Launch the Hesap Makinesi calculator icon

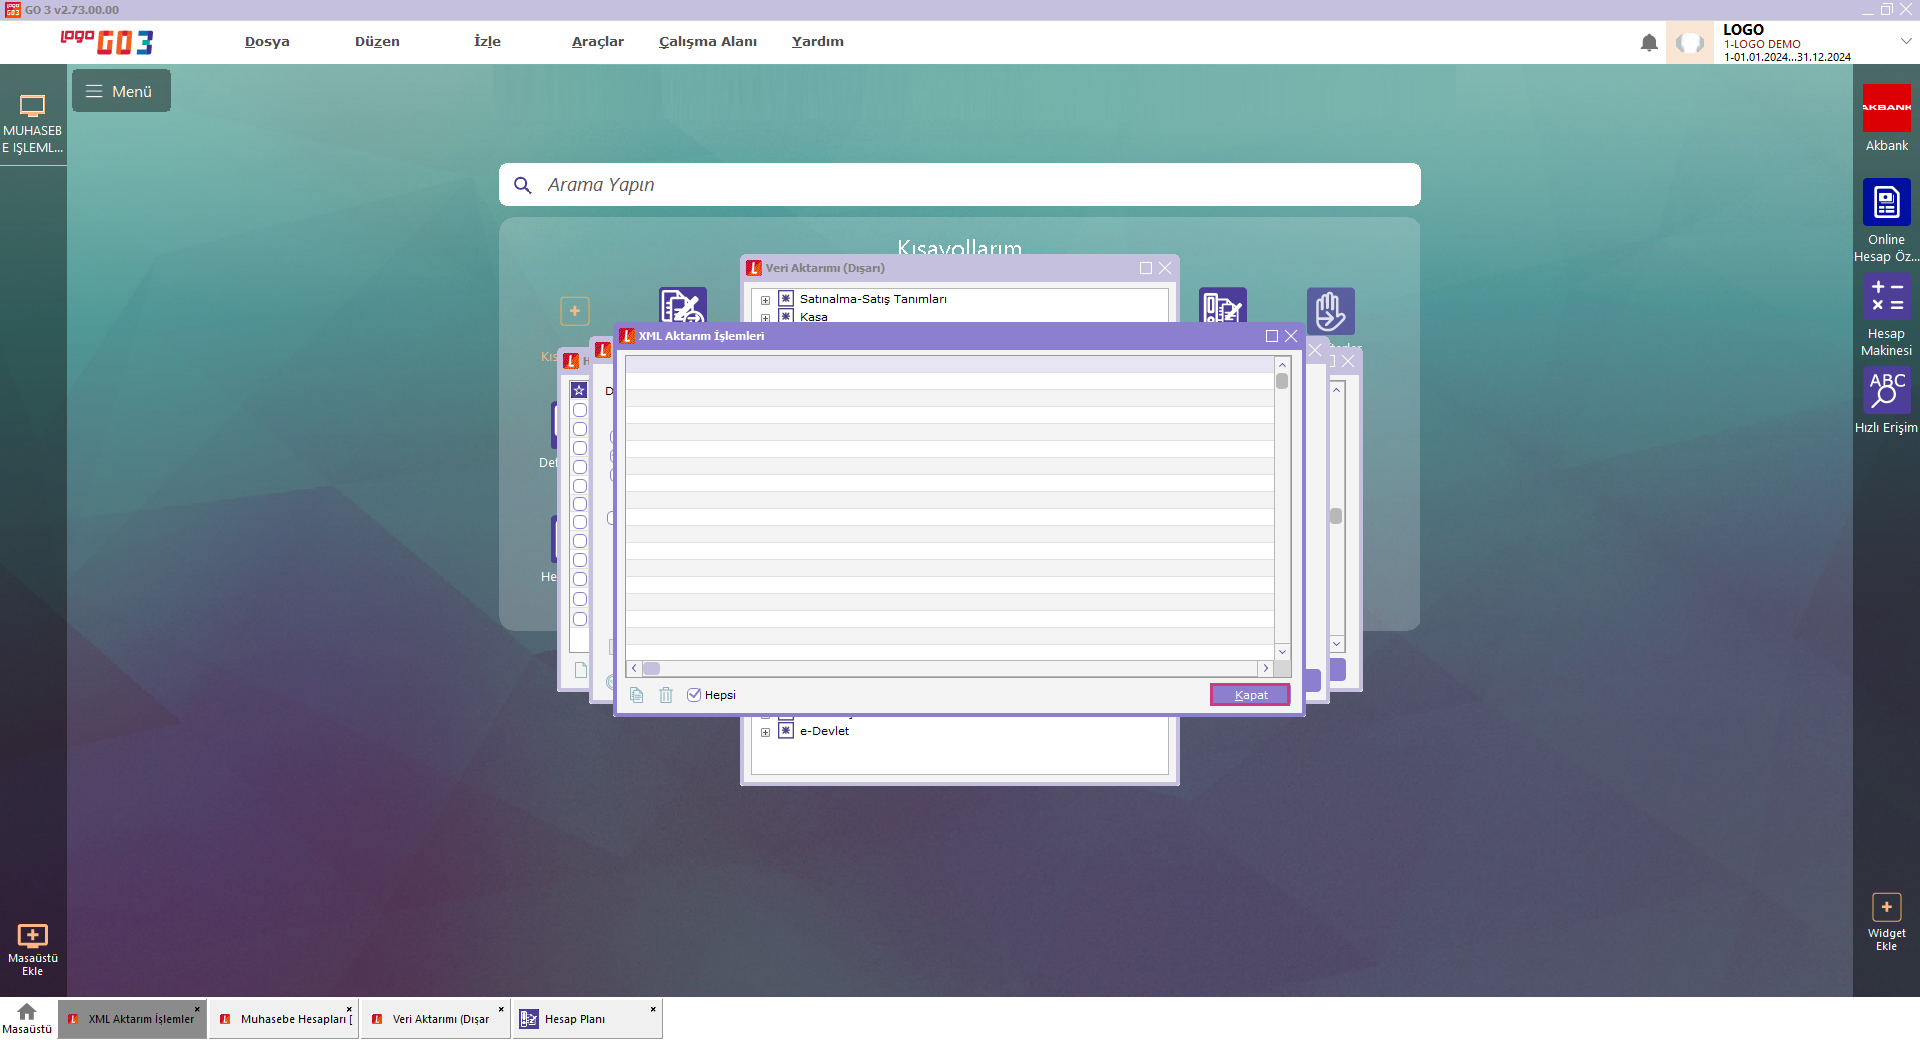(x=1886, y=297)
